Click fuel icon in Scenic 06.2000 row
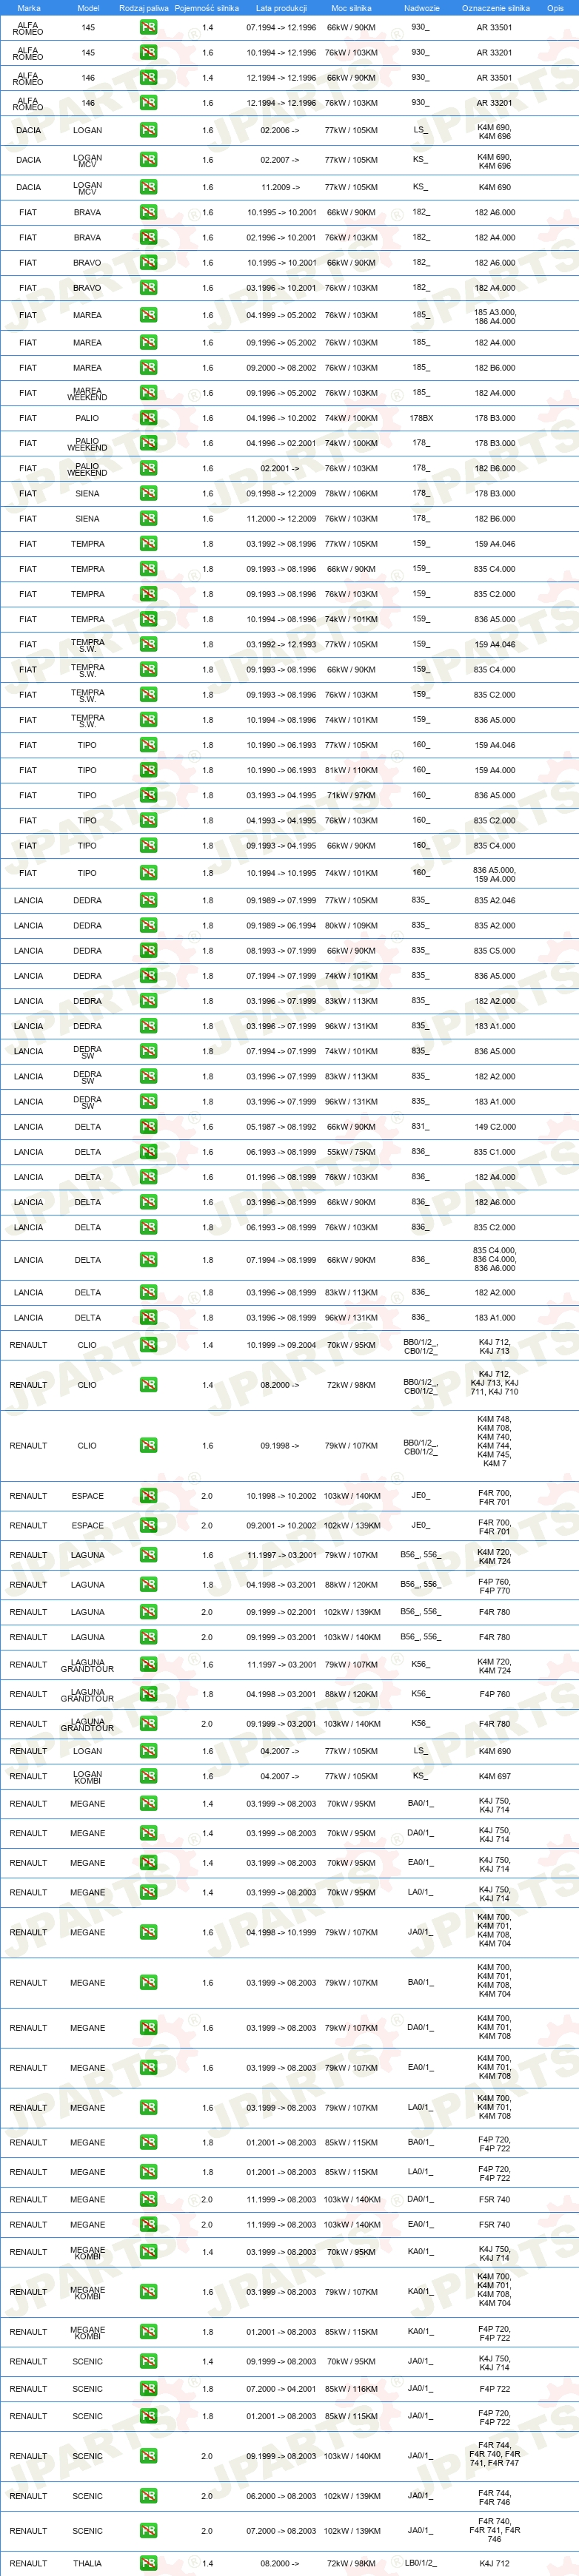 (148, 2496)
